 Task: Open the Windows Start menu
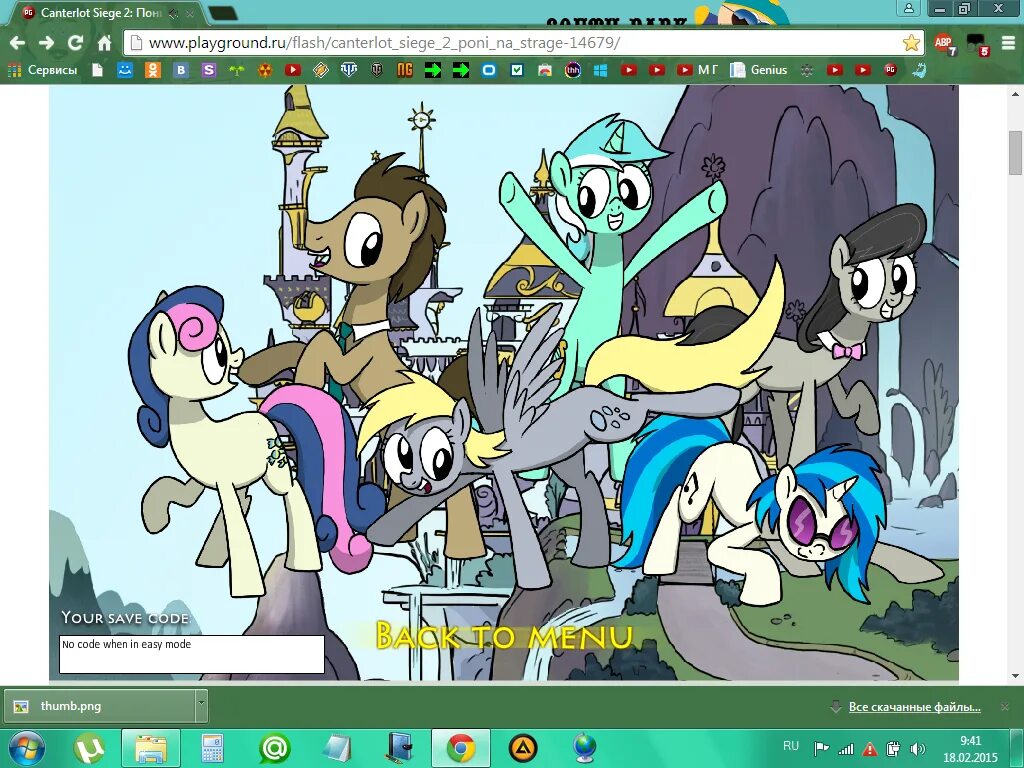(26, 748)
